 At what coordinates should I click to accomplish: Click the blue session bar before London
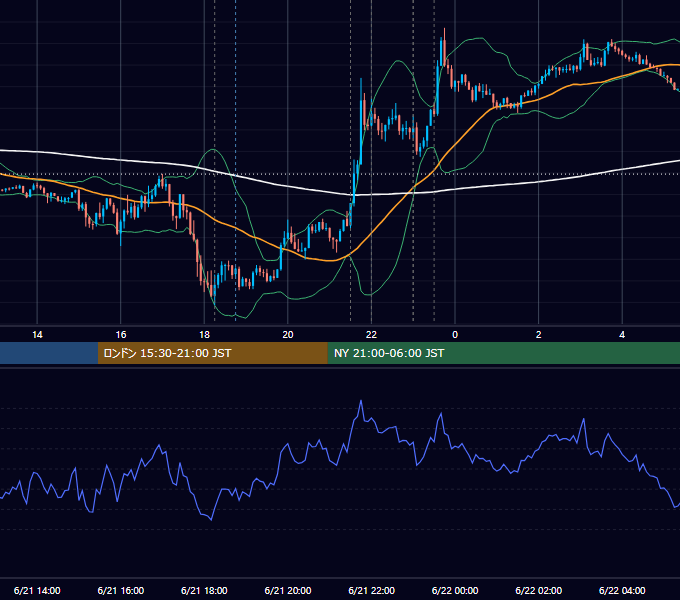(49, 353)
